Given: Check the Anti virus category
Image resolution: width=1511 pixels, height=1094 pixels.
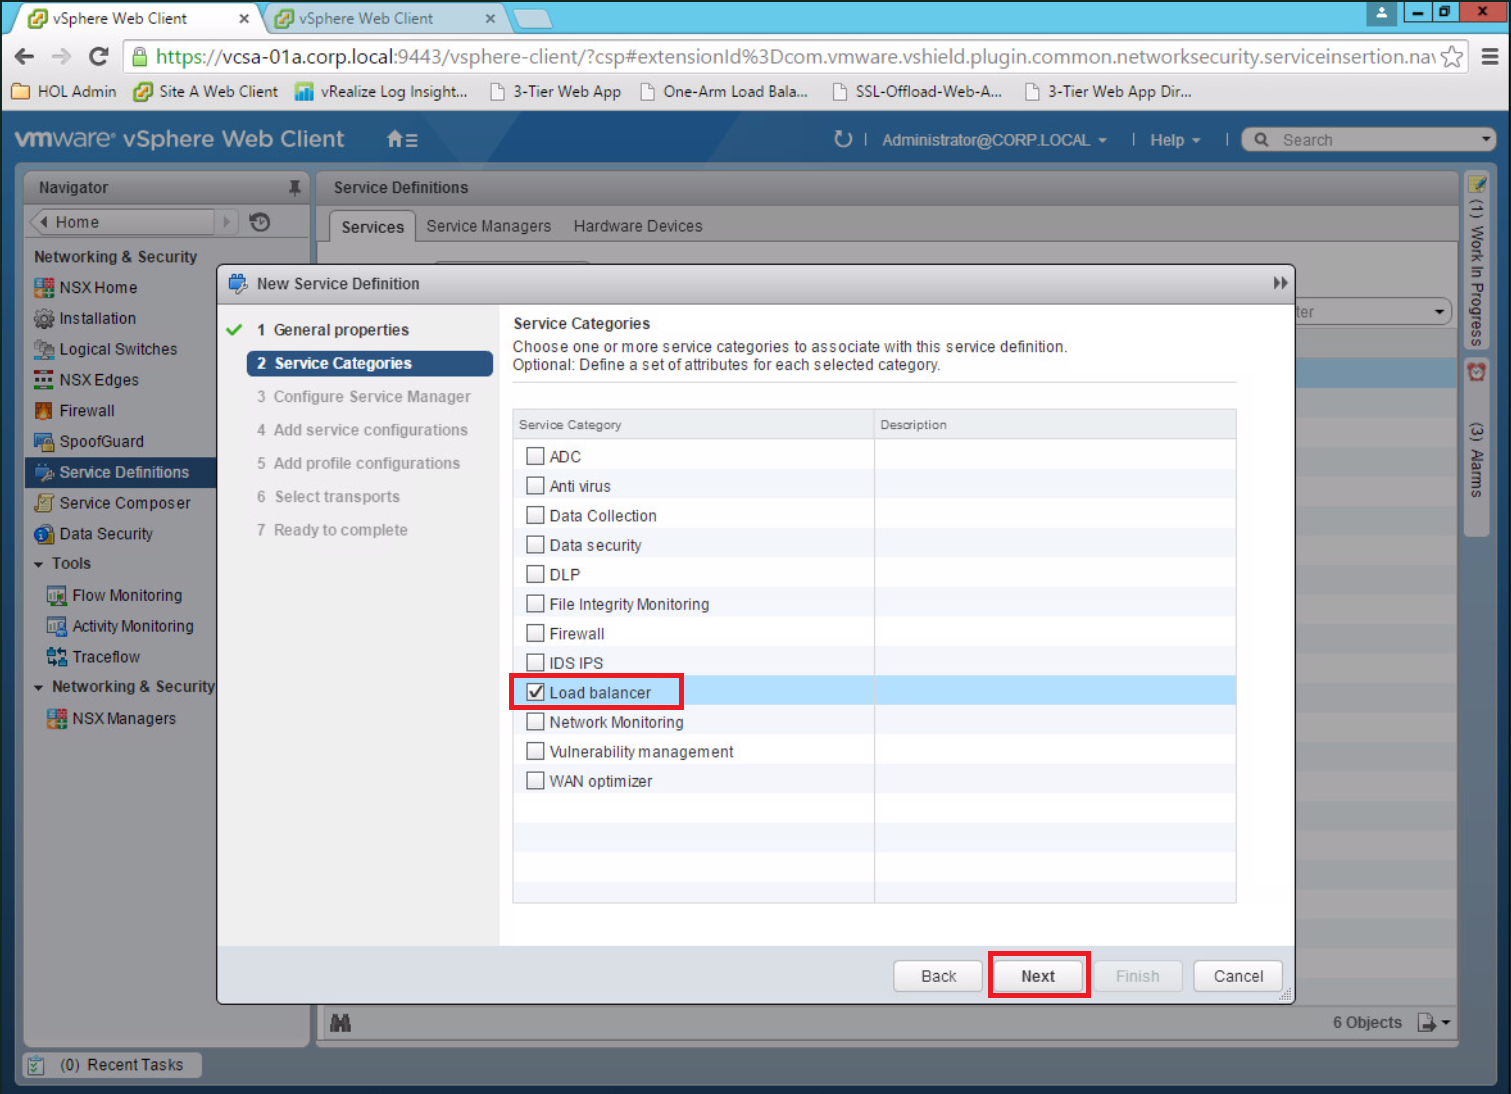Looking at the screenshot, I should [536, 486].
